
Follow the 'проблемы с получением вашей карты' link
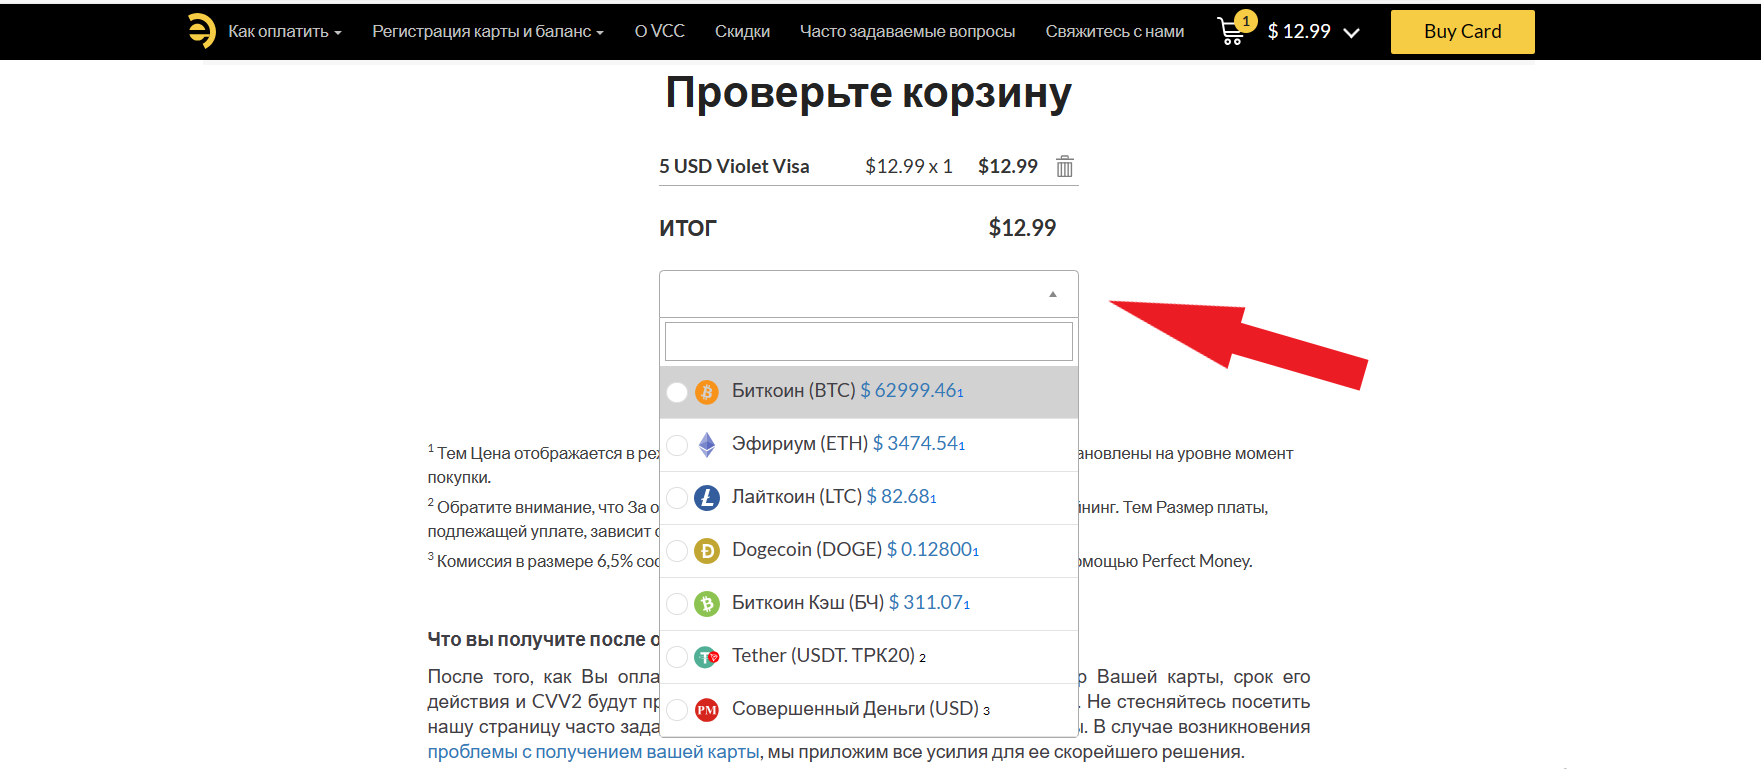pyautogui.click(x=593, y=752)
